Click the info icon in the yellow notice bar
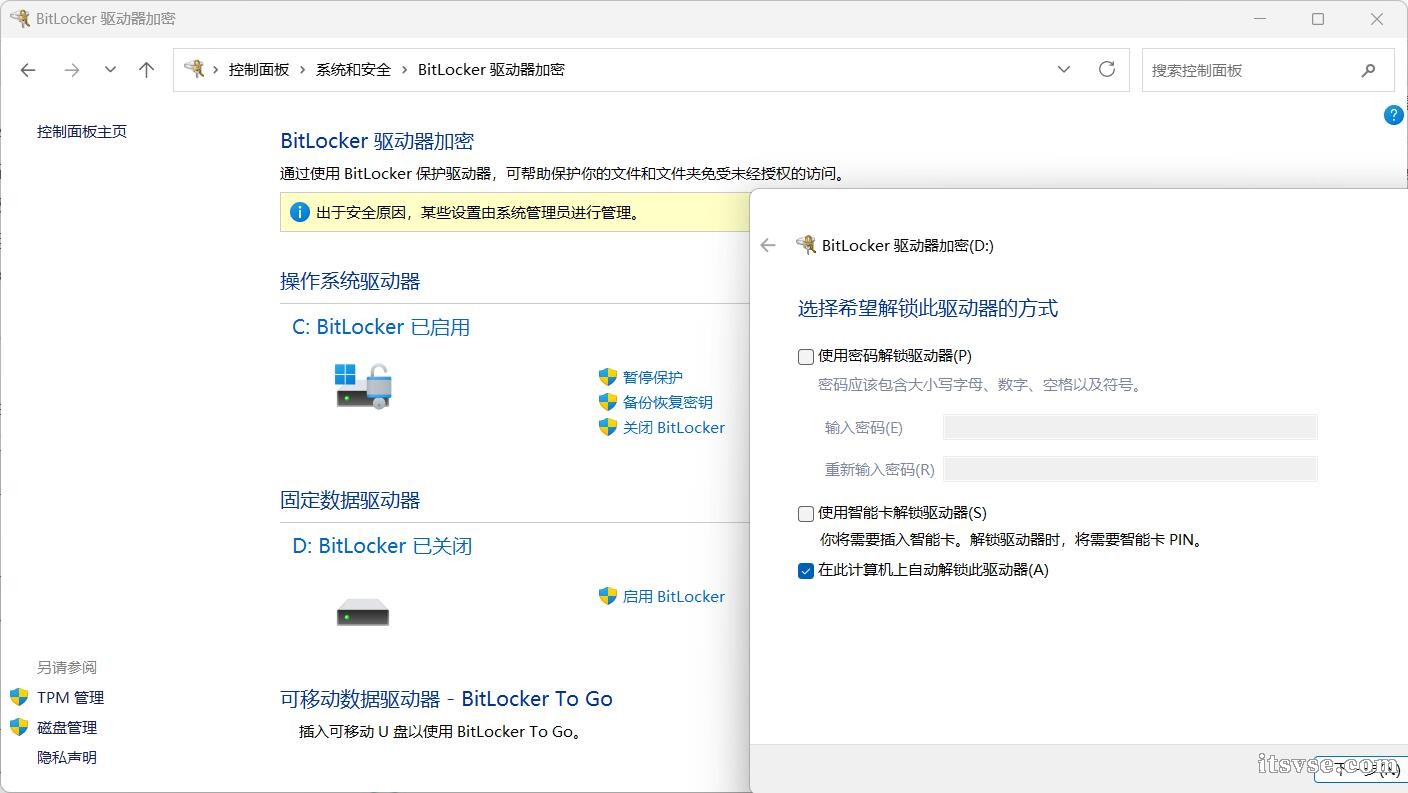The width and height of the screenshot is (1408, 793). point(299,212)
